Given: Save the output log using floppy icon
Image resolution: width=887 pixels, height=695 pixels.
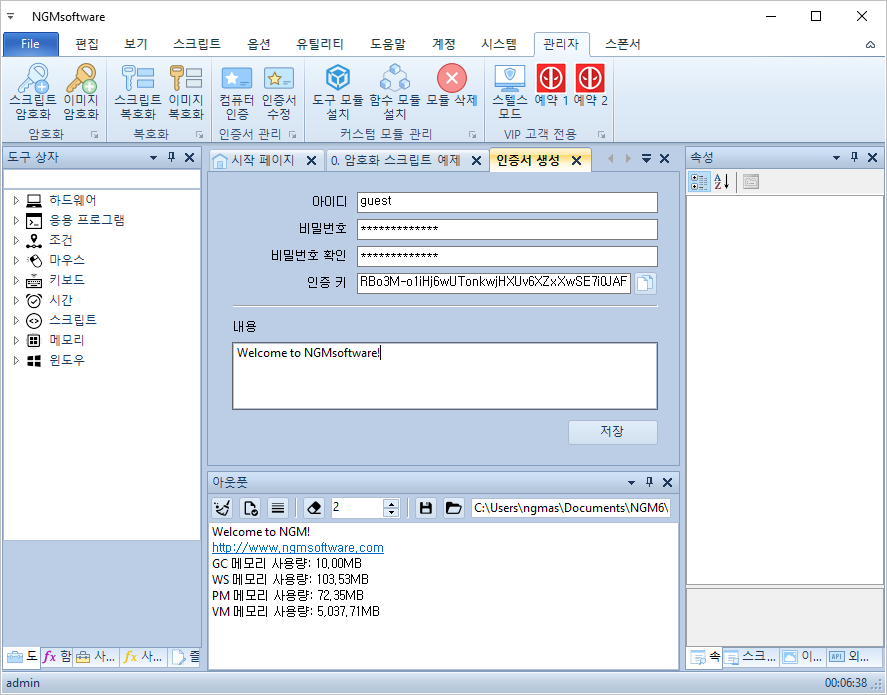Looking at the screenshot, I should click(x=426, y=508).
